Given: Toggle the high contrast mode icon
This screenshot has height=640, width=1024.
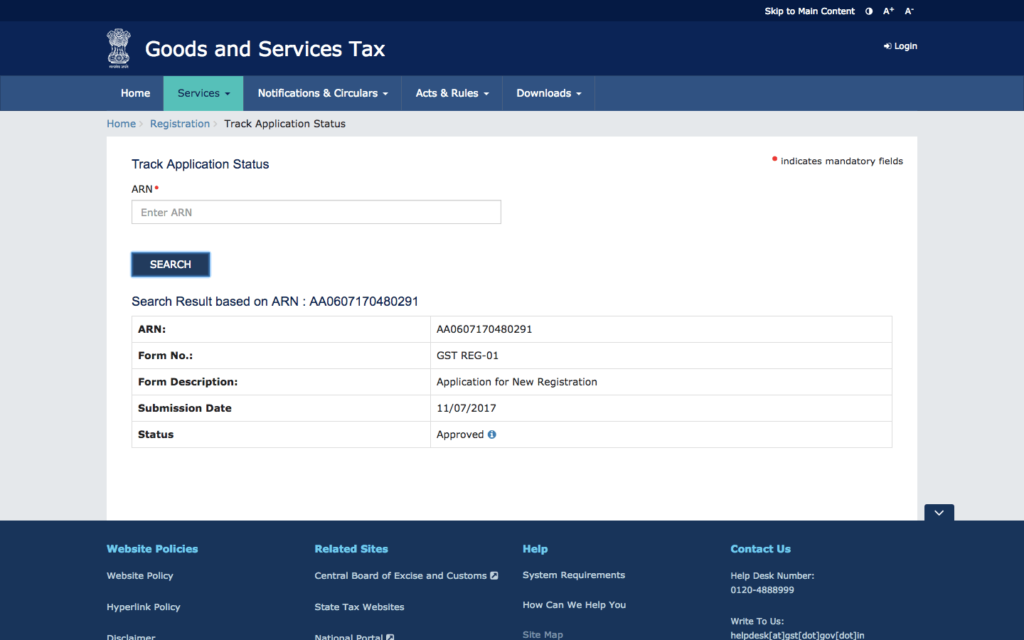Looking at the screenshot, I should 868,11.
